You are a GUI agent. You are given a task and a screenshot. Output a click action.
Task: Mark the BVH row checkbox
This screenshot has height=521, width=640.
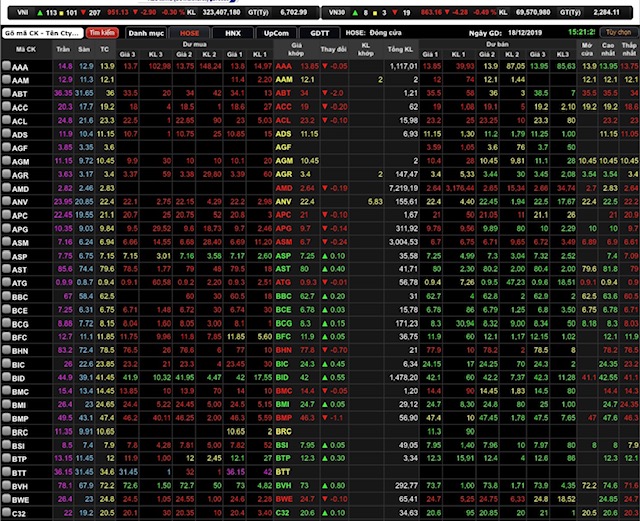[6, 485]
